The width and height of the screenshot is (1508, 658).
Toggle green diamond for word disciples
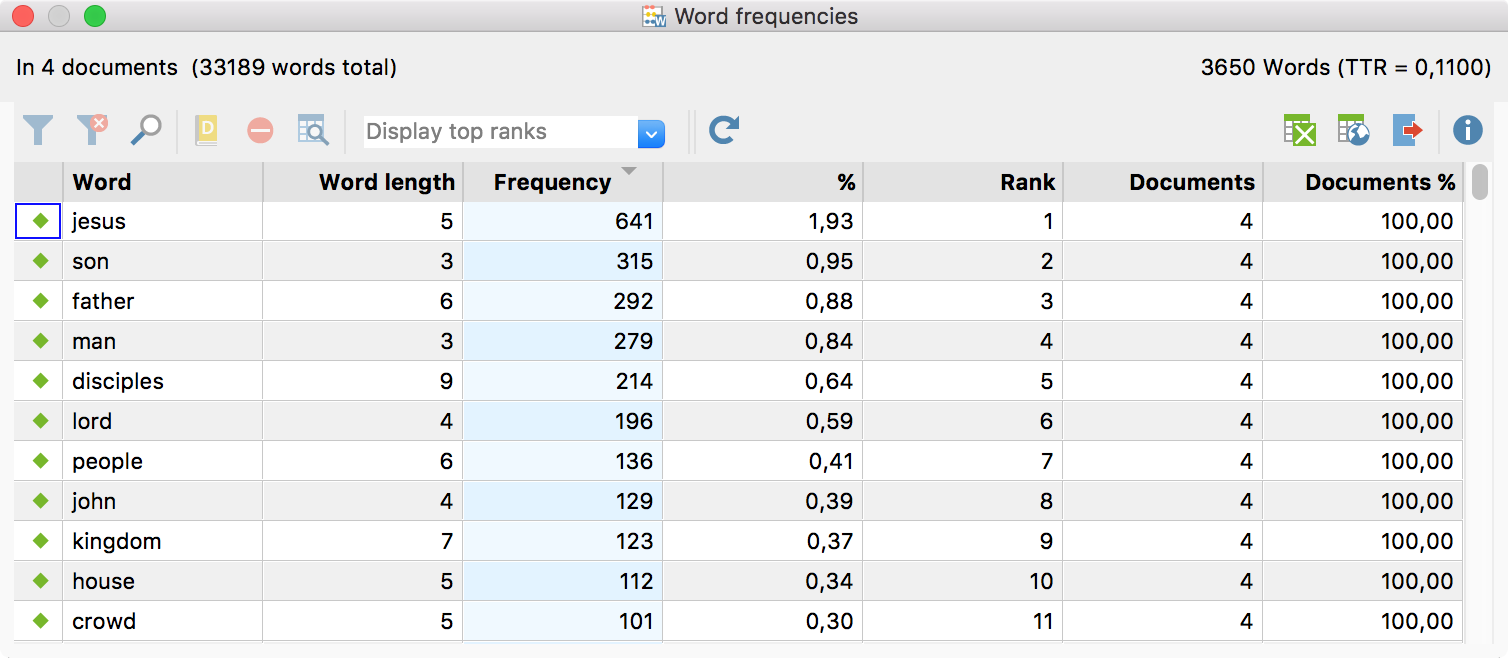click(x=40, y=381)
